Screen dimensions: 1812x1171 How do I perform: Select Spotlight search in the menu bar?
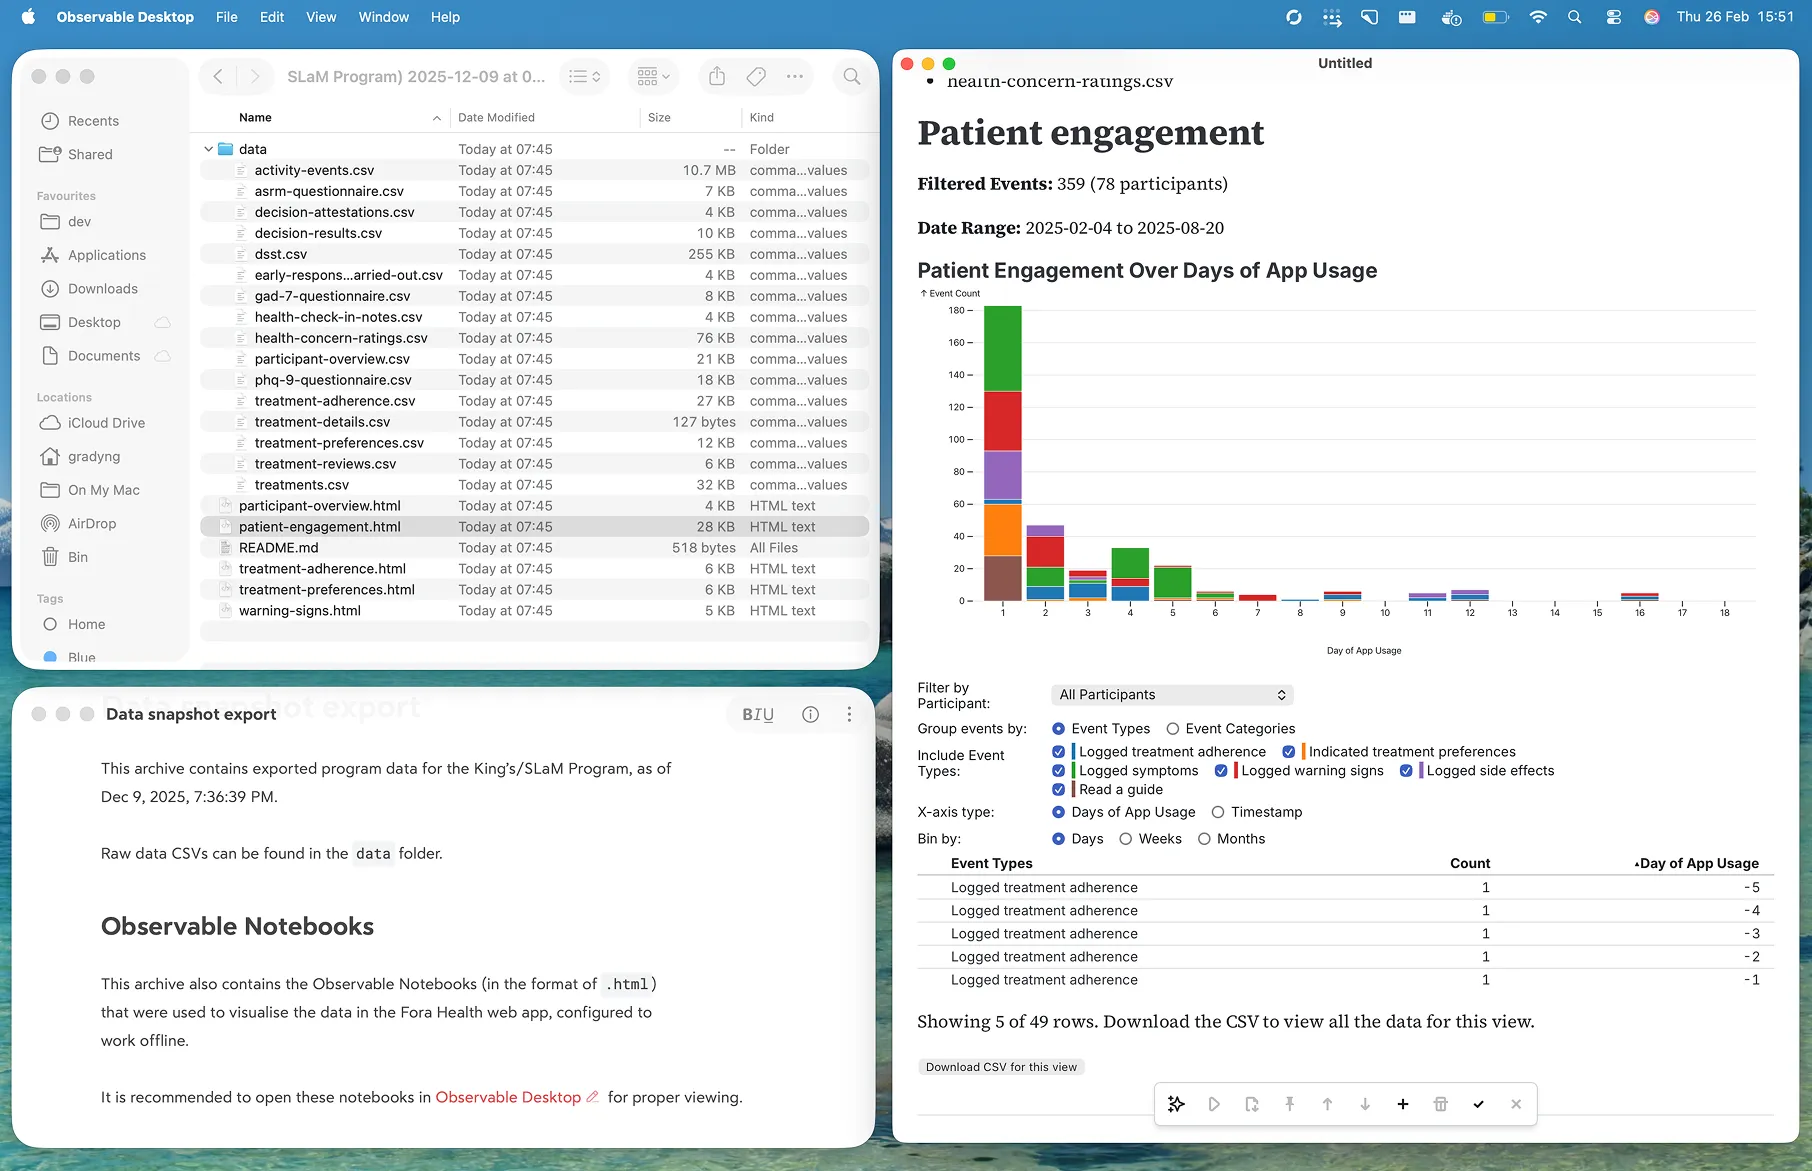[x=1574, y=17]
